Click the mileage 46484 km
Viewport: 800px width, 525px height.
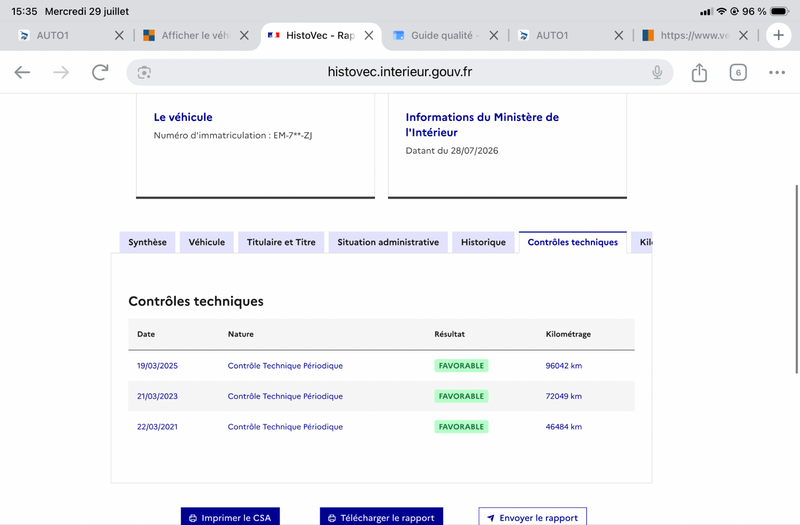[x=564, y=427]
